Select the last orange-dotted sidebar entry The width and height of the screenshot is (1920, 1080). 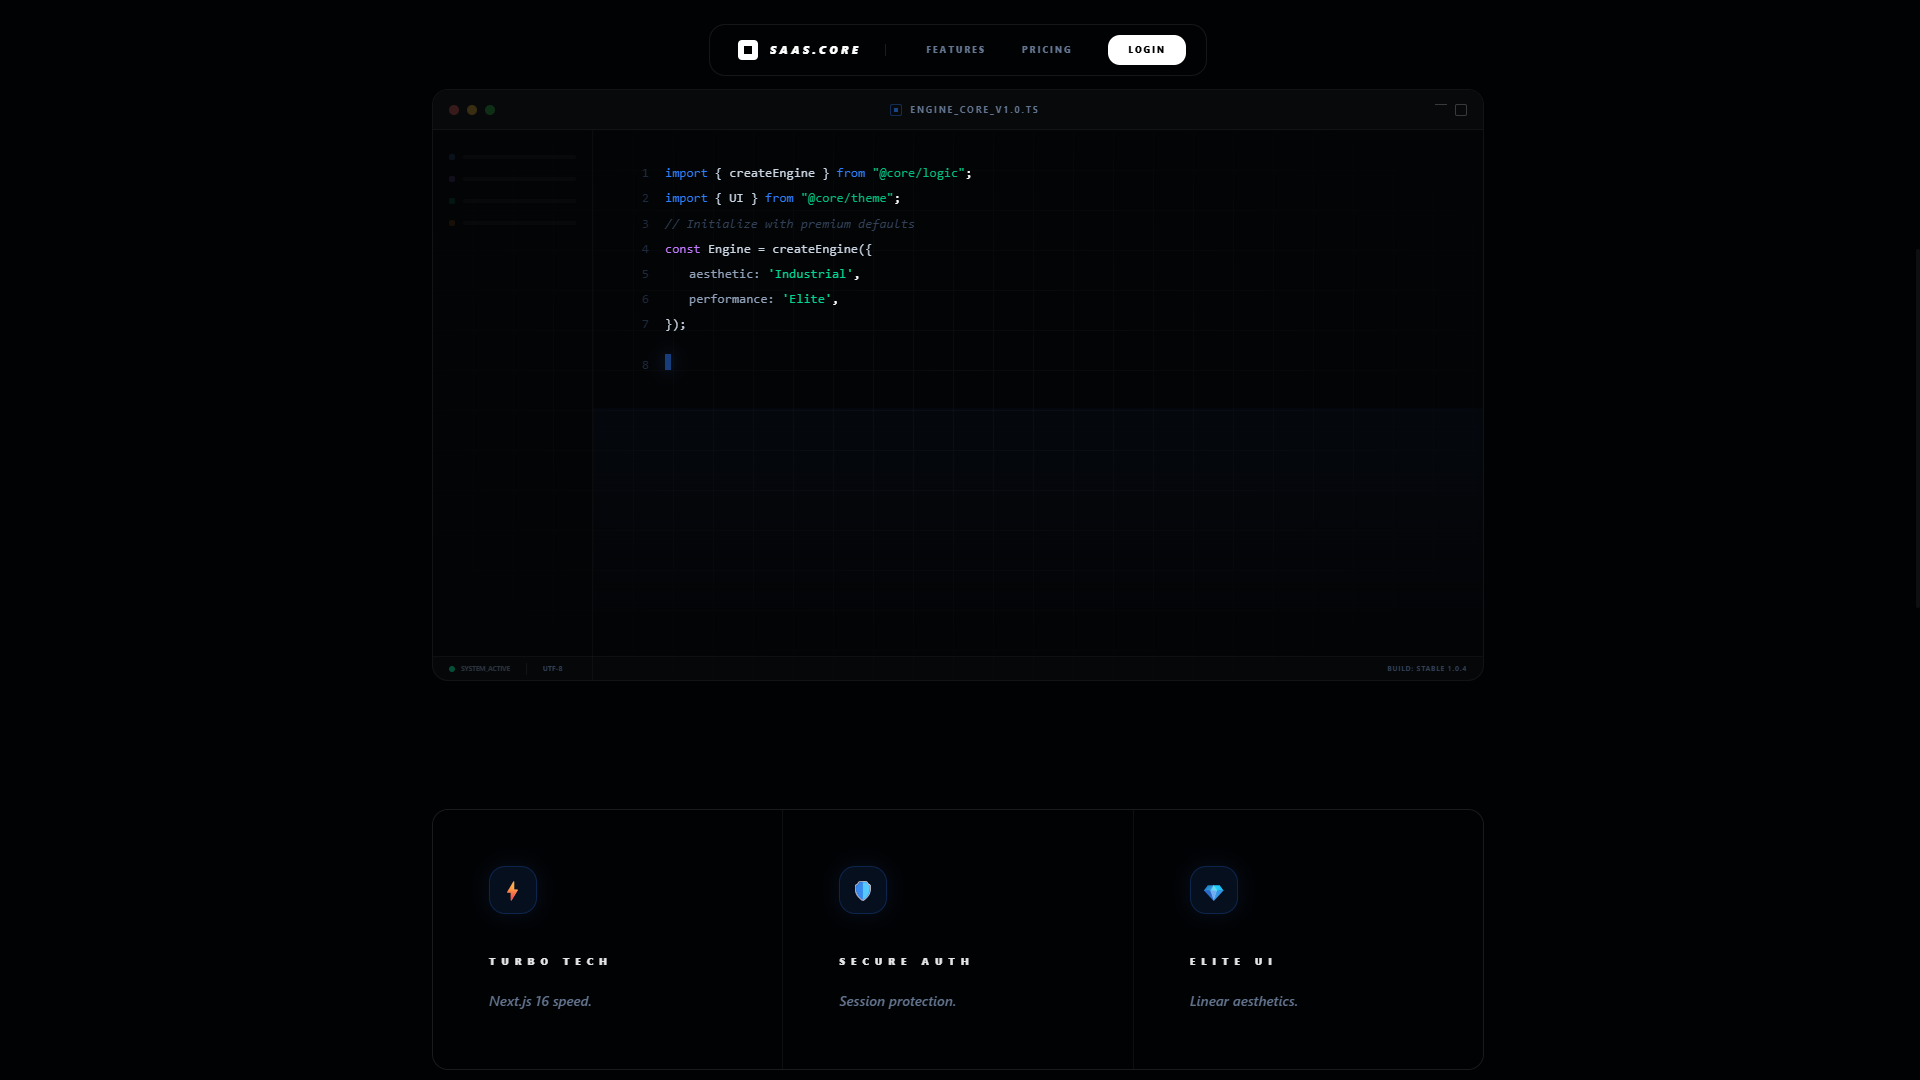513,223
